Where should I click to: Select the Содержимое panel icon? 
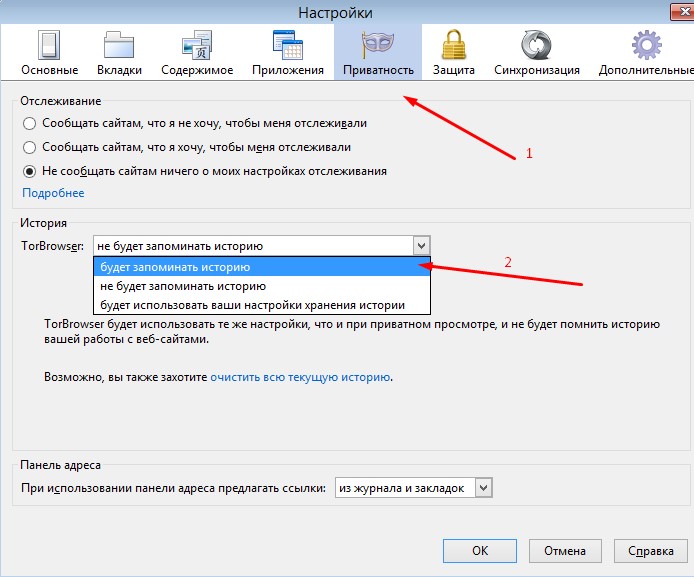(x=195, y=47)
